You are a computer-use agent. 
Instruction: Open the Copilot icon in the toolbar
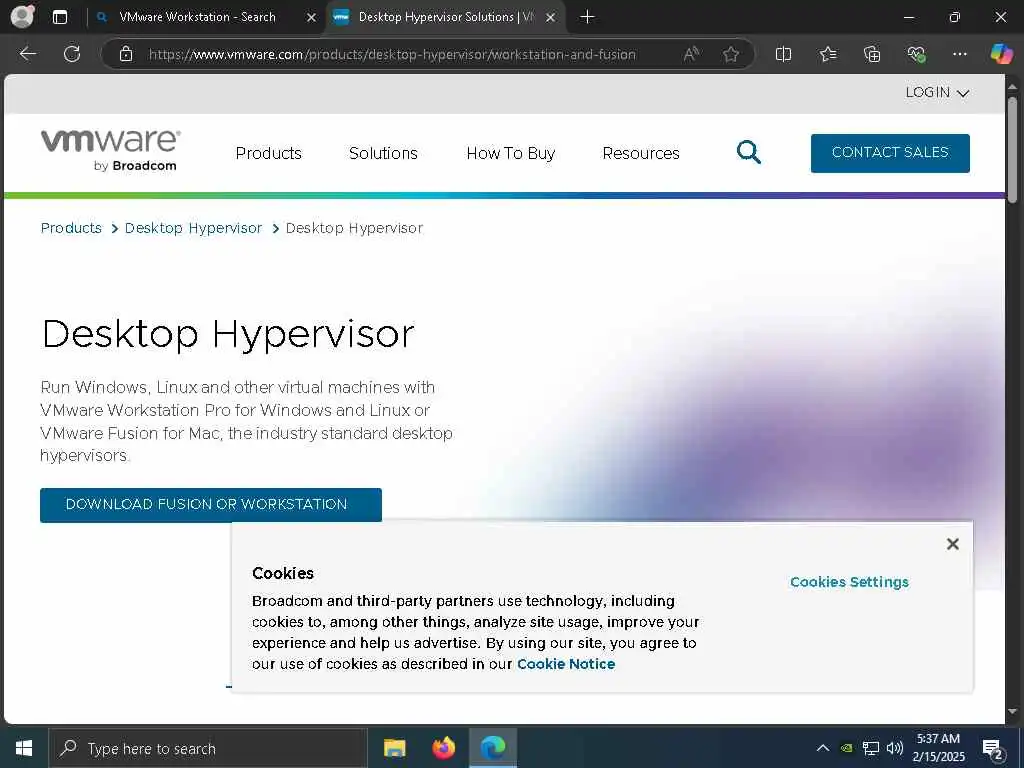1001,54
